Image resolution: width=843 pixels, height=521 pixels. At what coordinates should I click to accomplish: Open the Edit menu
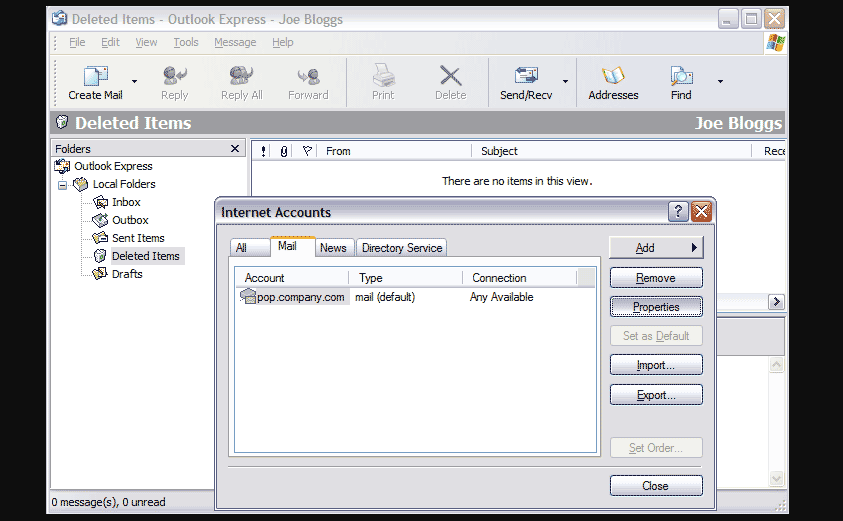click(110, 42)
